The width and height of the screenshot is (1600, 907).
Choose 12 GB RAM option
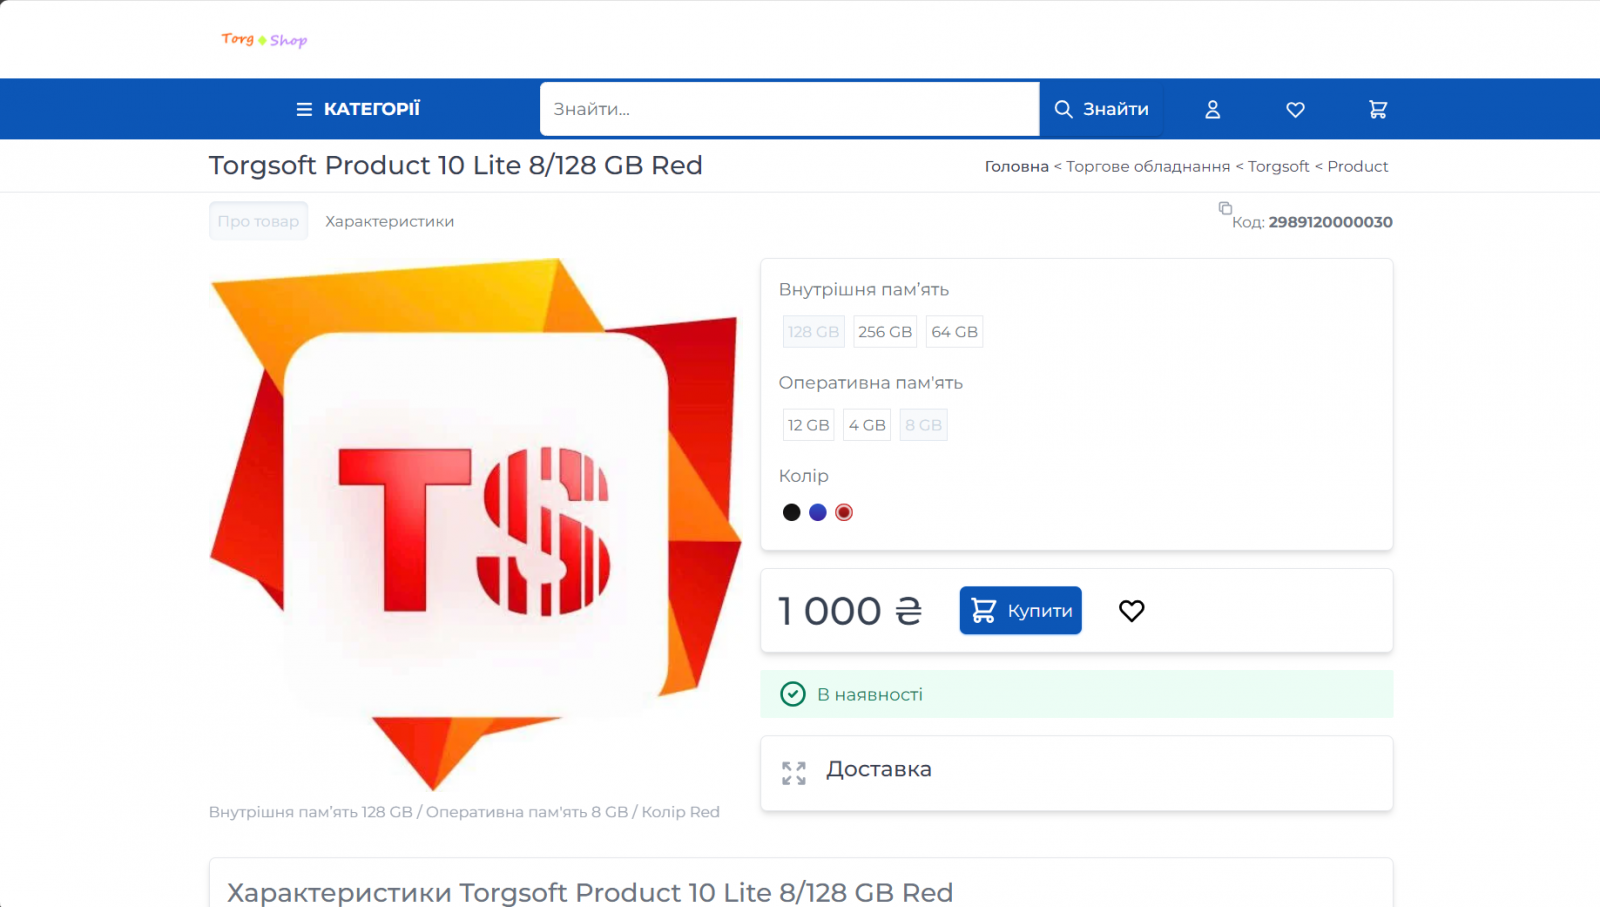point(808,425)
